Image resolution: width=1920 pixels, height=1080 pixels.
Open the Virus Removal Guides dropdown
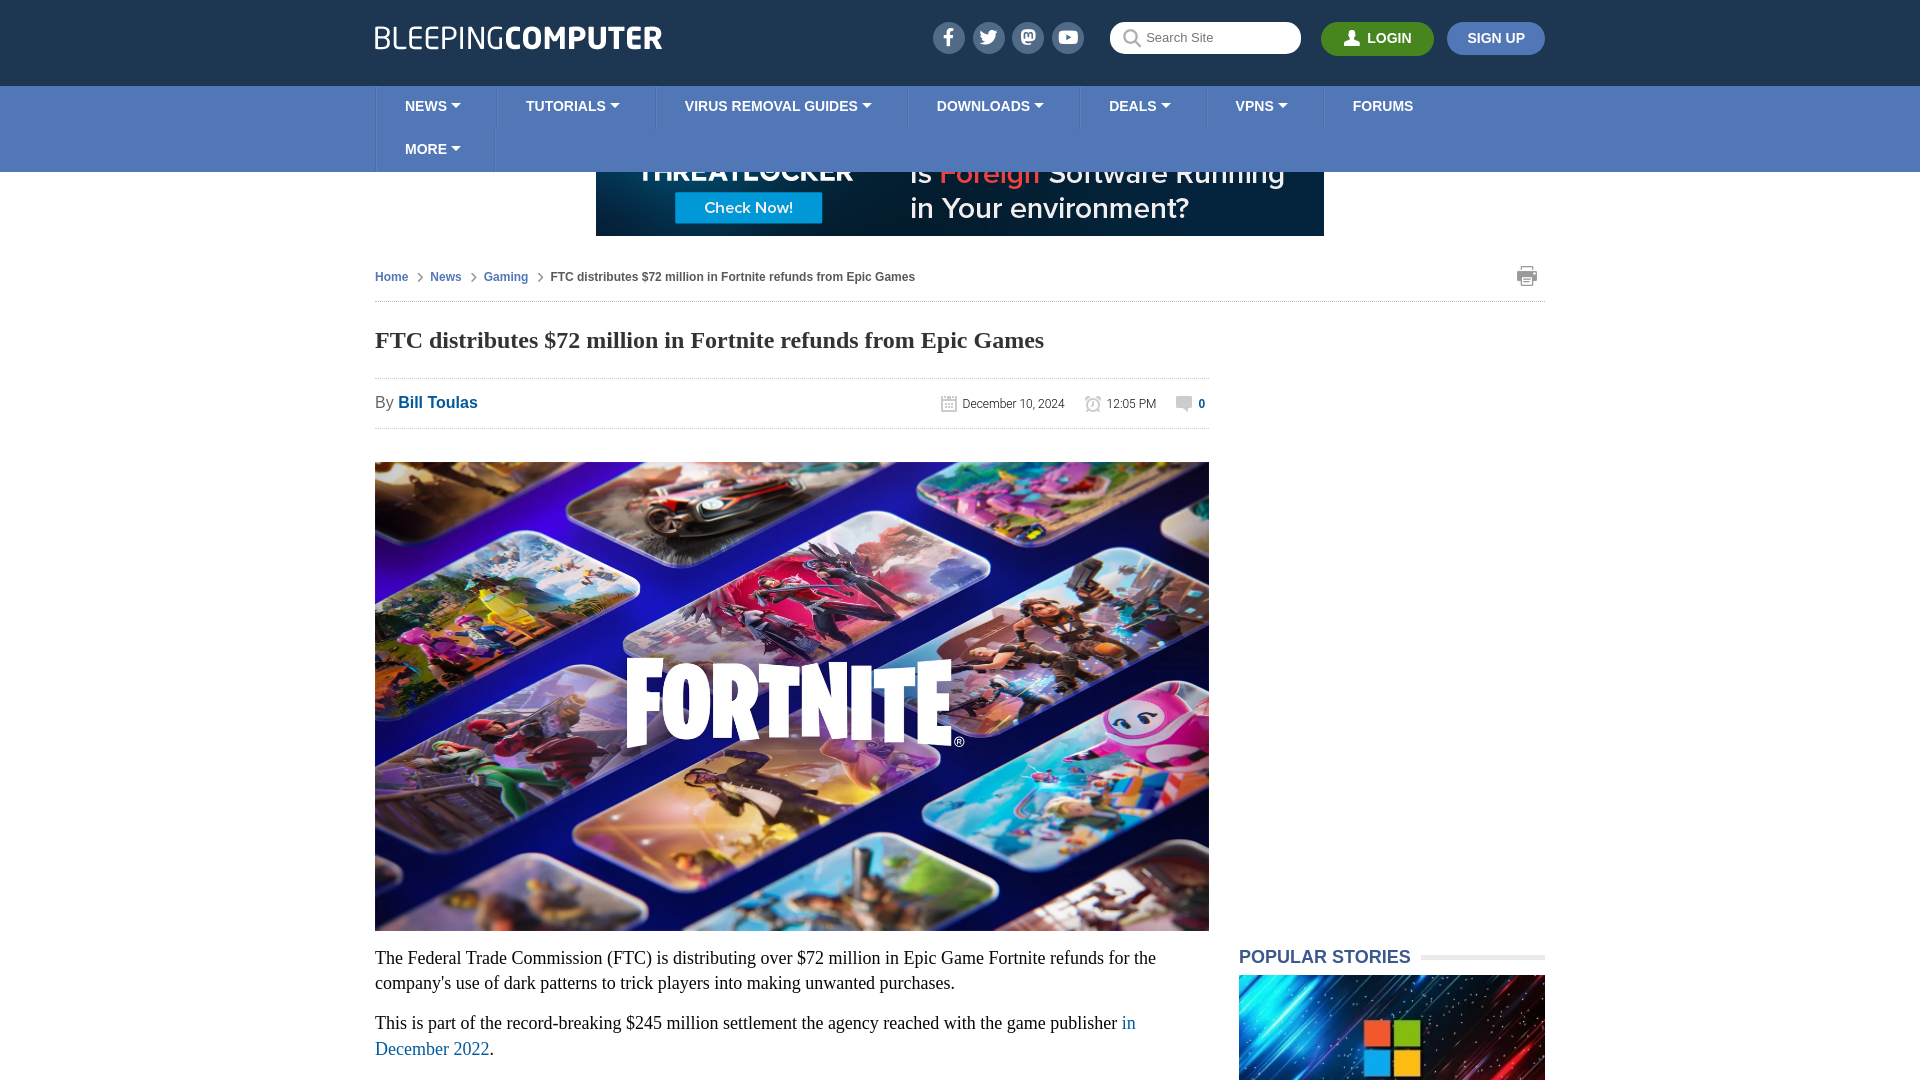(778, 106)
